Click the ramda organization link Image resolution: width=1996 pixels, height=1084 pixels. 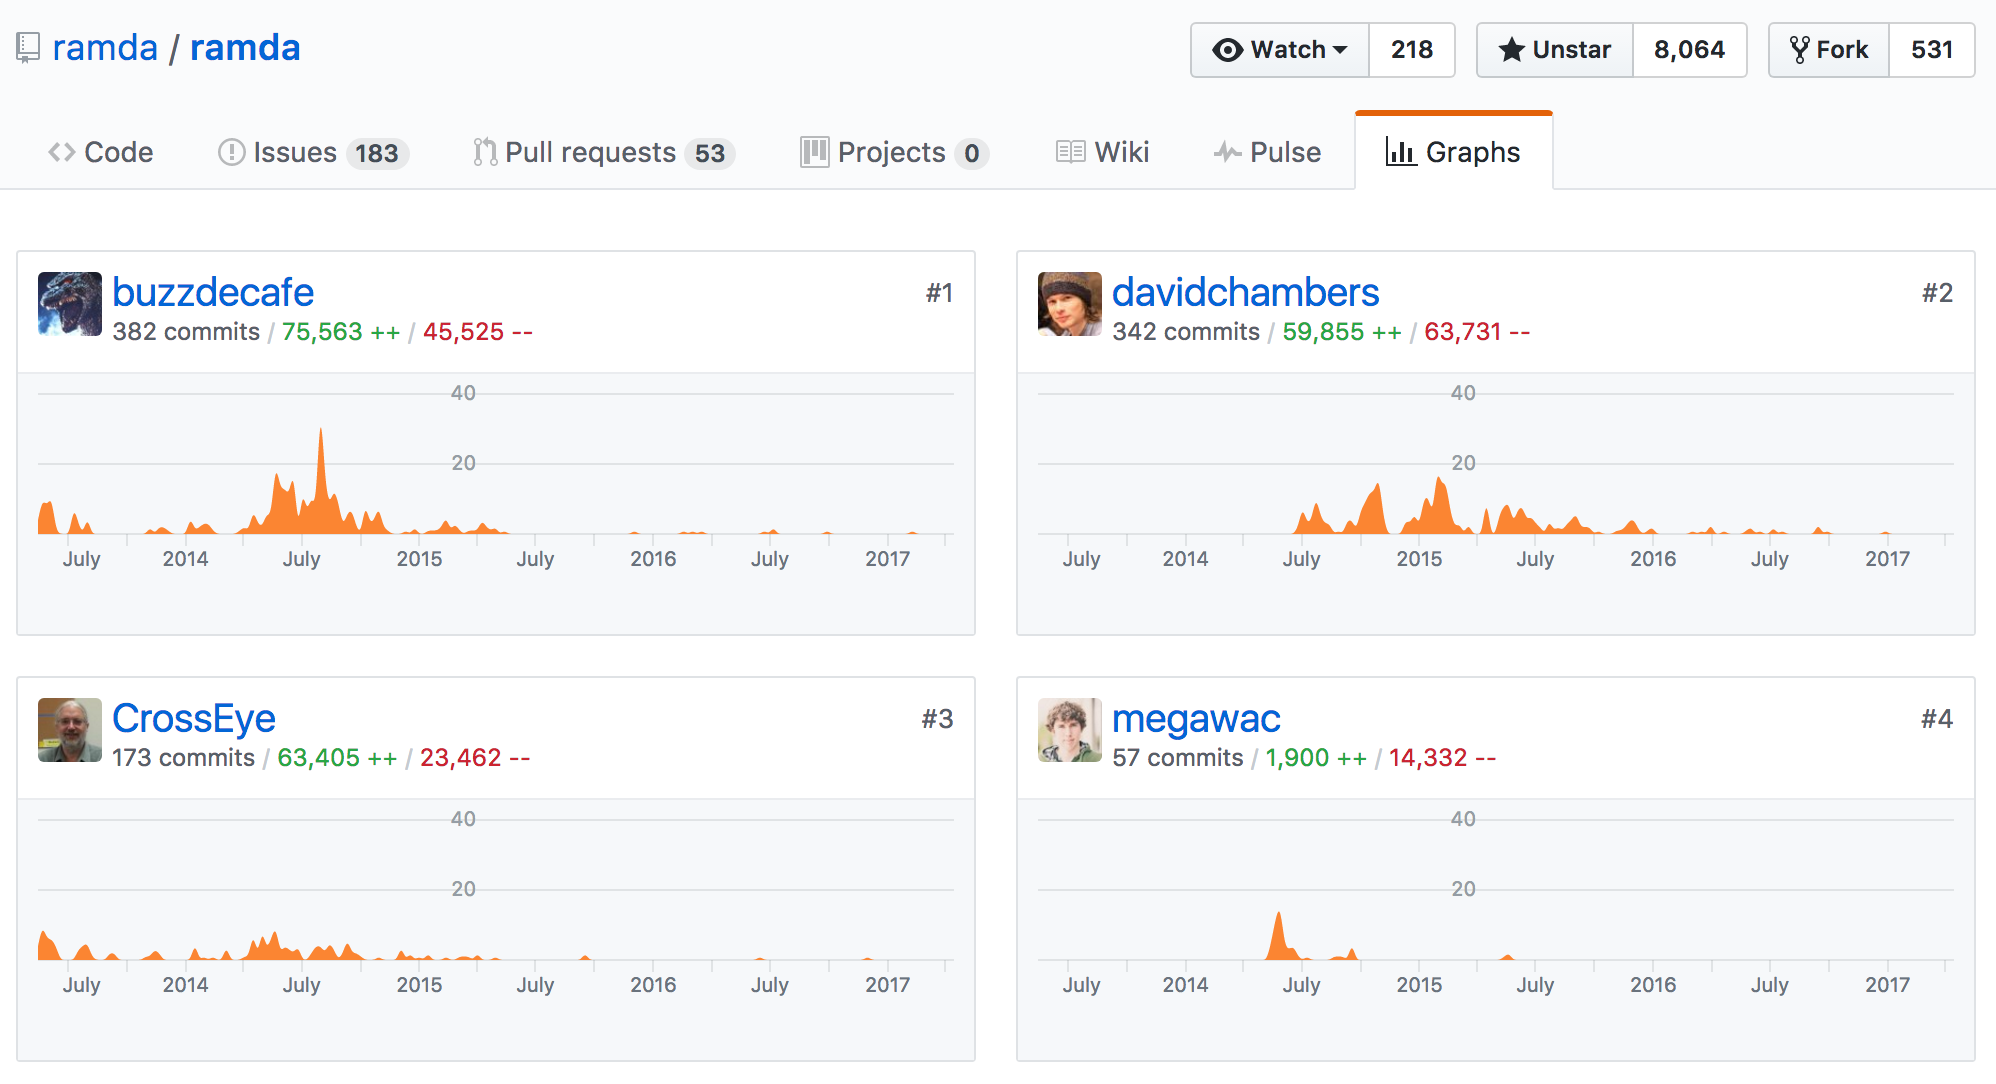click(x=105, y=48)
